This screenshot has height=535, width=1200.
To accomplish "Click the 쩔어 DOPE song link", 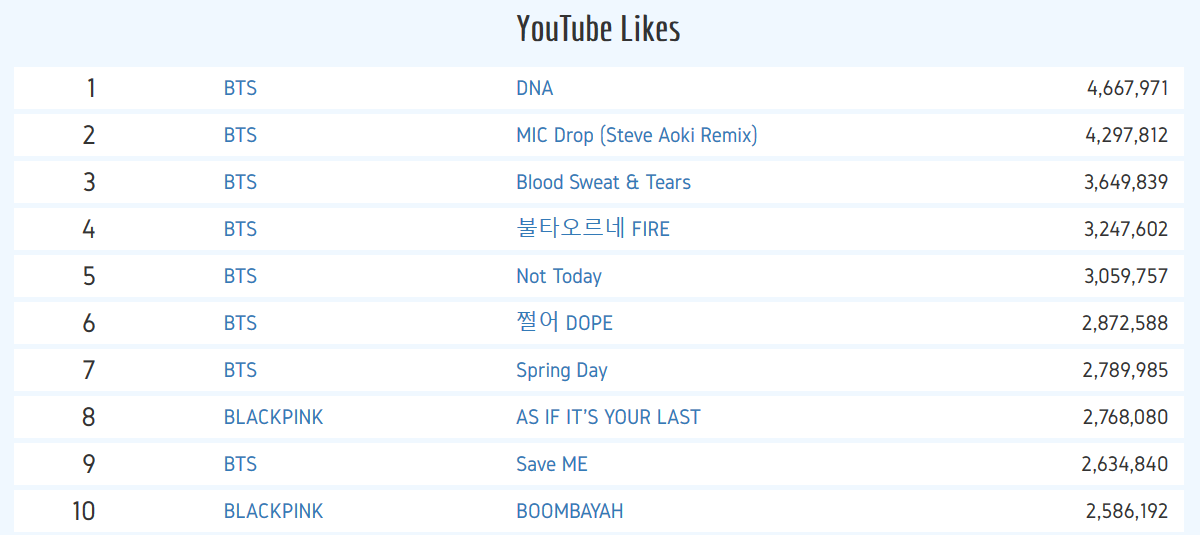I will [564, 323].
